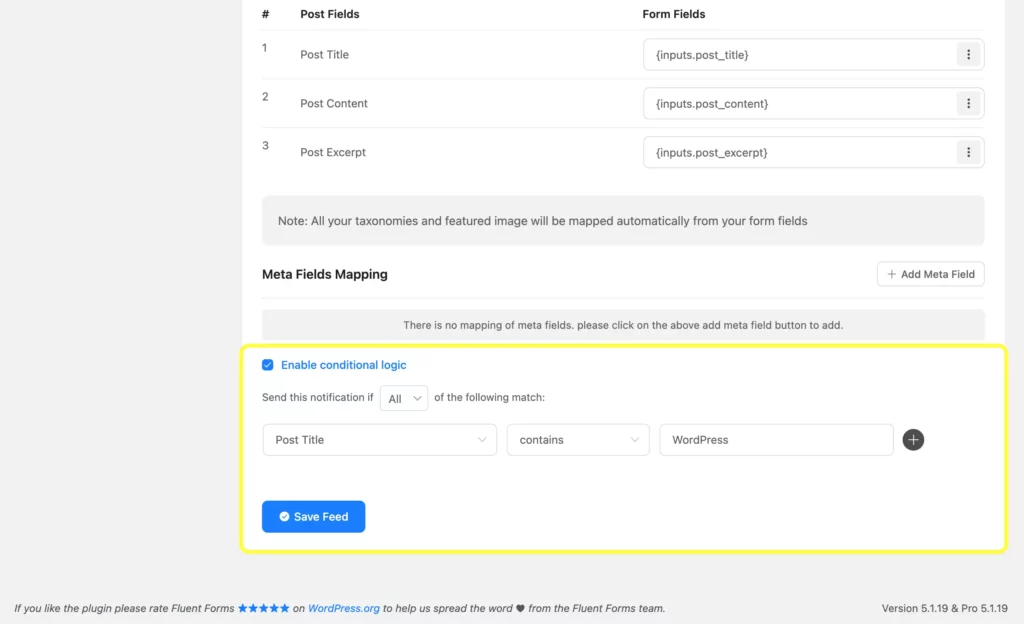This screenshot has height=624, width=1024.
Task: Open the contains operator dropdown
Action: (577, 439)
